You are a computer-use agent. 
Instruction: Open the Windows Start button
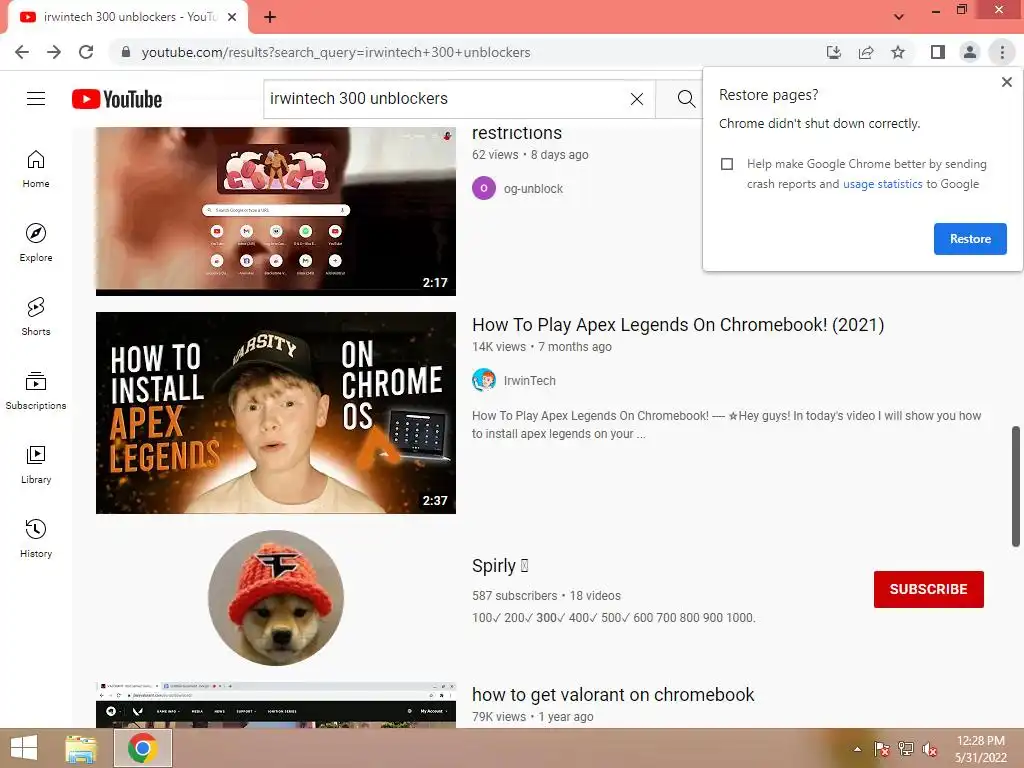24,748
